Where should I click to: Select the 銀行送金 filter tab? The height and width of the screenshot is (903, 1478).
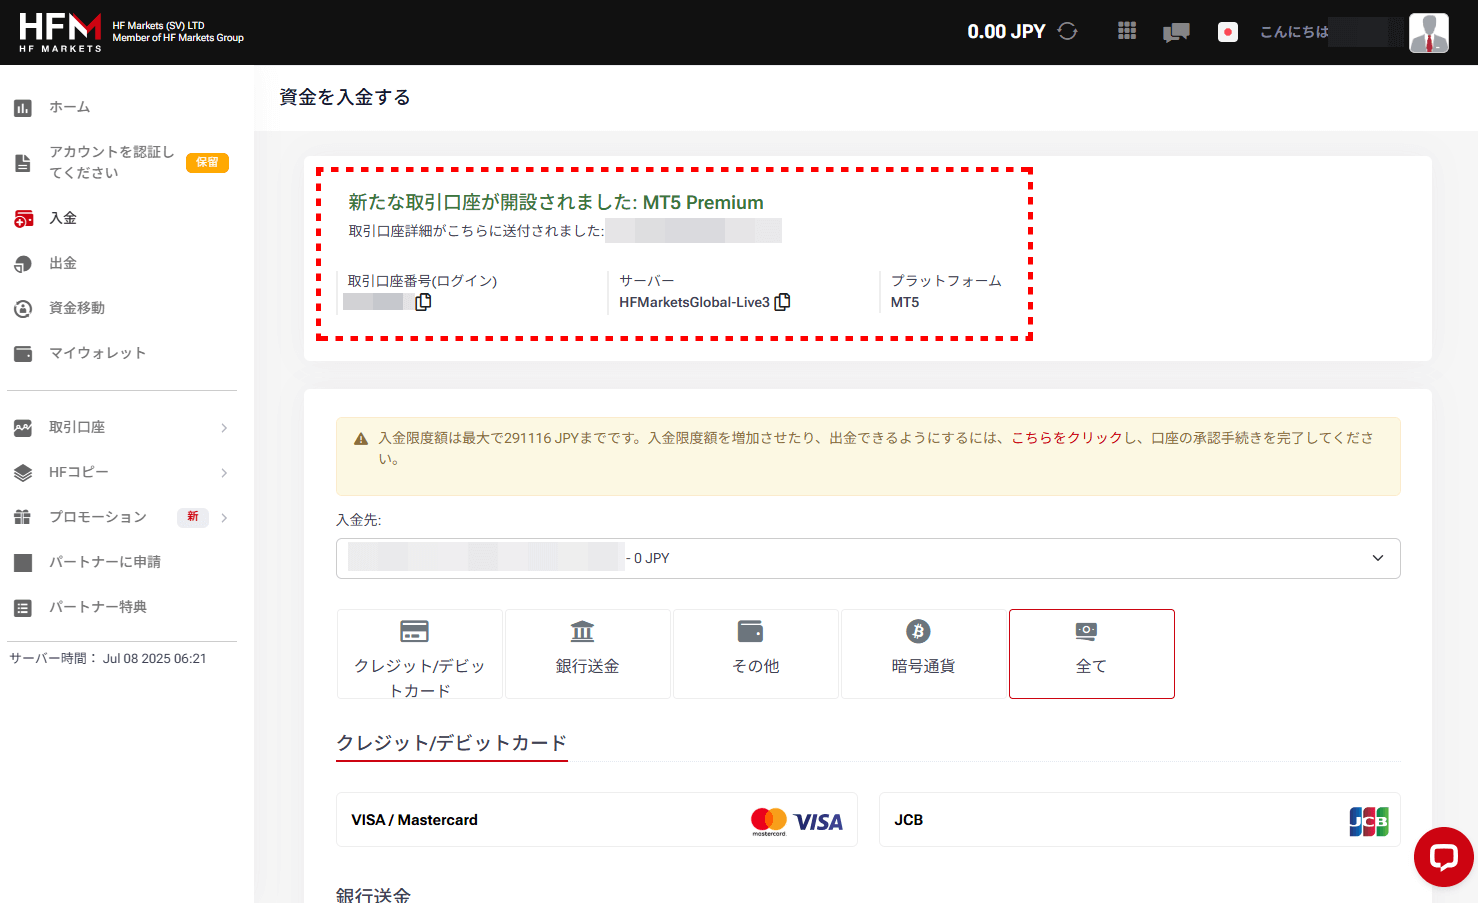click(588, 654)
